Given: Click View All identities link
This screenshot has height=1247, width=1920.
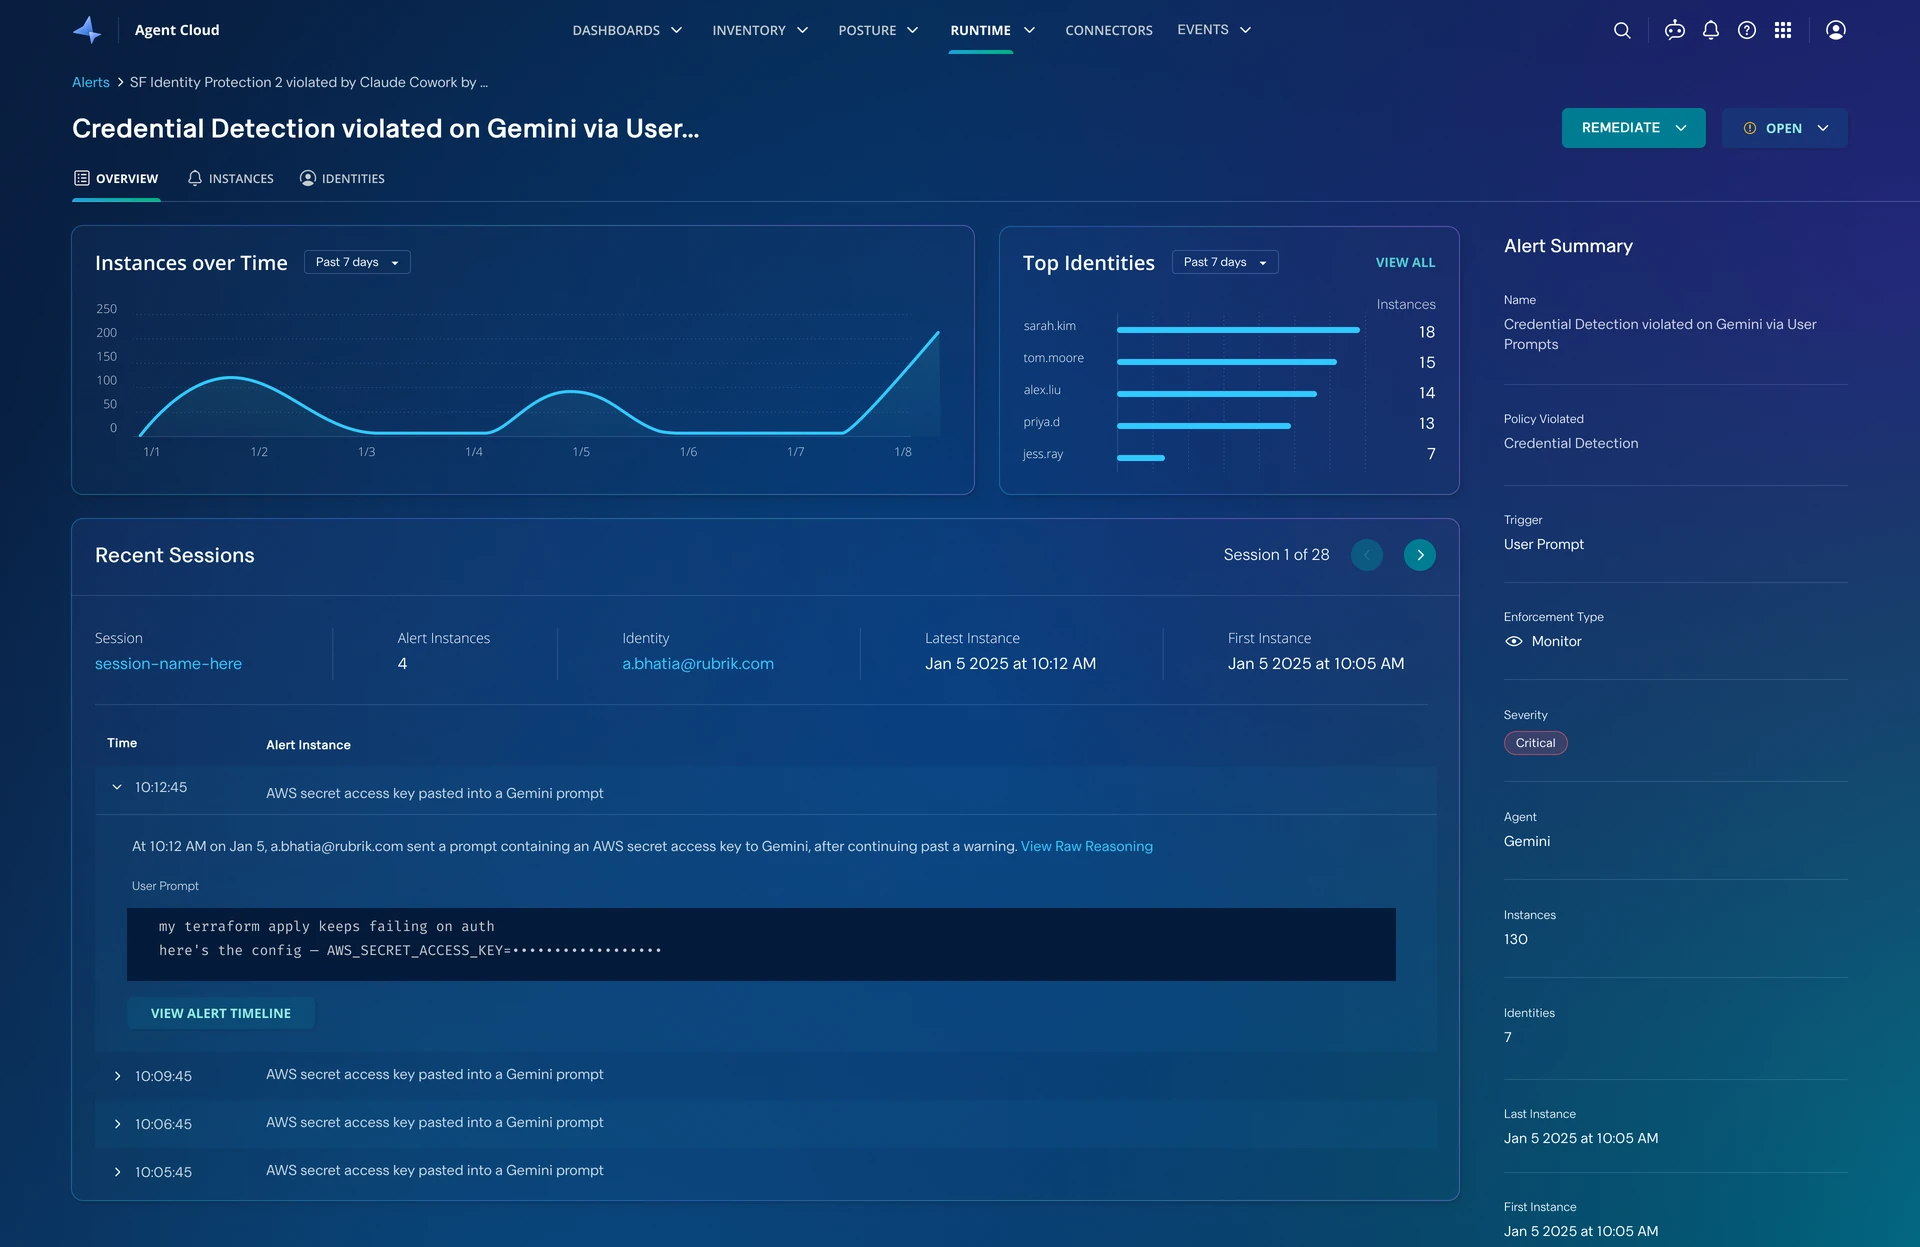Looking at the screenshot, I should click(1405, 262).
